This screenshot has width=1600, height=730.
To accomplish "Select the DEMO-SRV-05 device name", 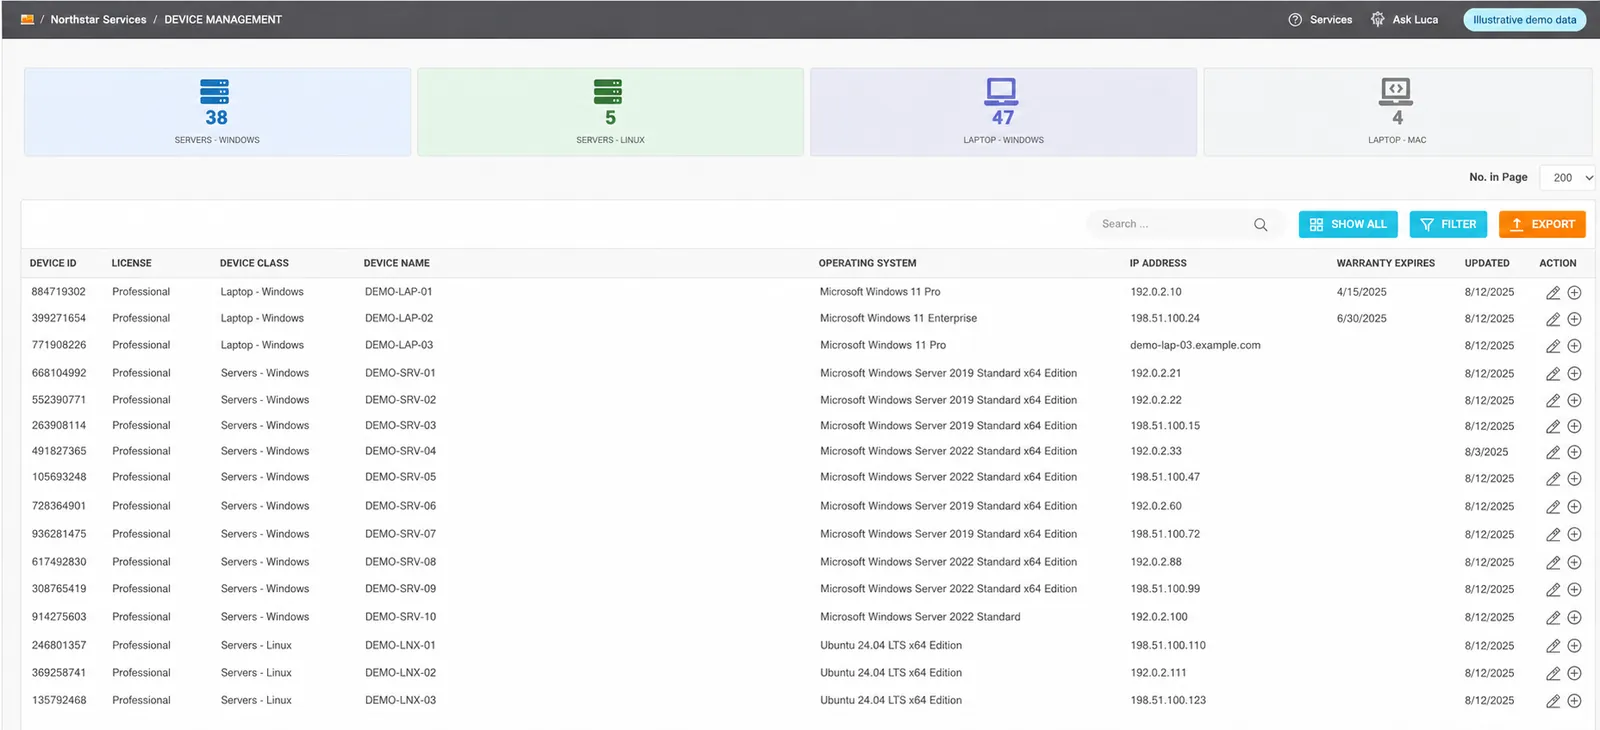I will pos(400,477).
